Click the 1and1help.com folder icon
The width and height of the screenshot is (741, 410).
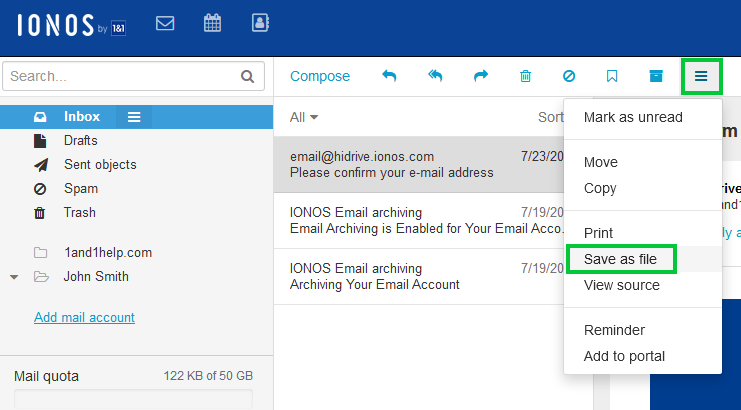pos(41,253)
